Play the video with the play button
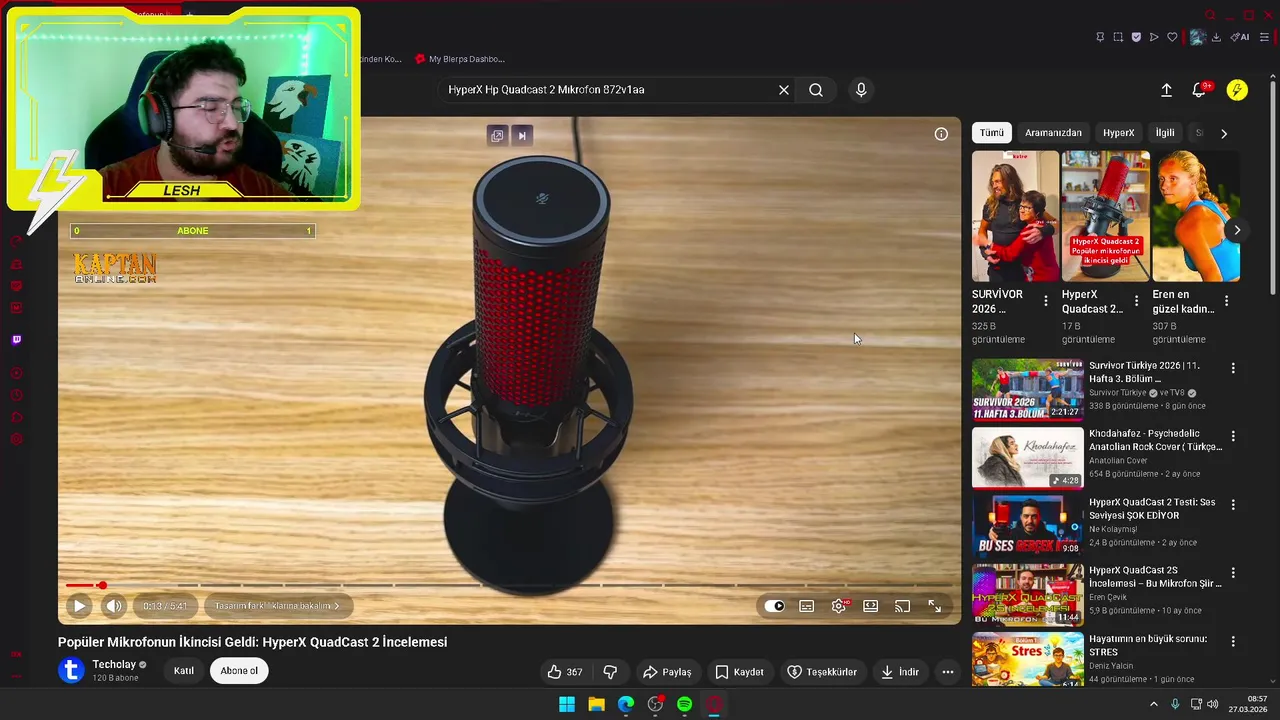The image size is (1280, 720). coord(79,606)
